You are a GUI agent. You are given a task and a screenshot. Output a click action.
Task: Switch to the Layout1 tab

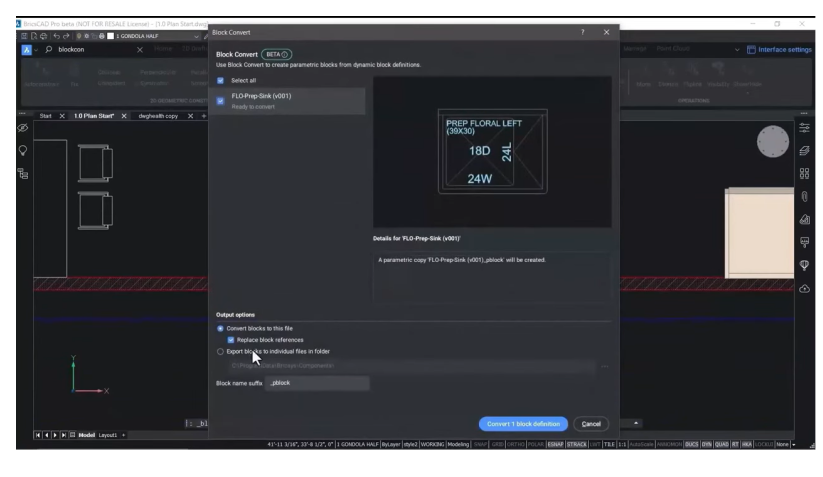(108, 435)
